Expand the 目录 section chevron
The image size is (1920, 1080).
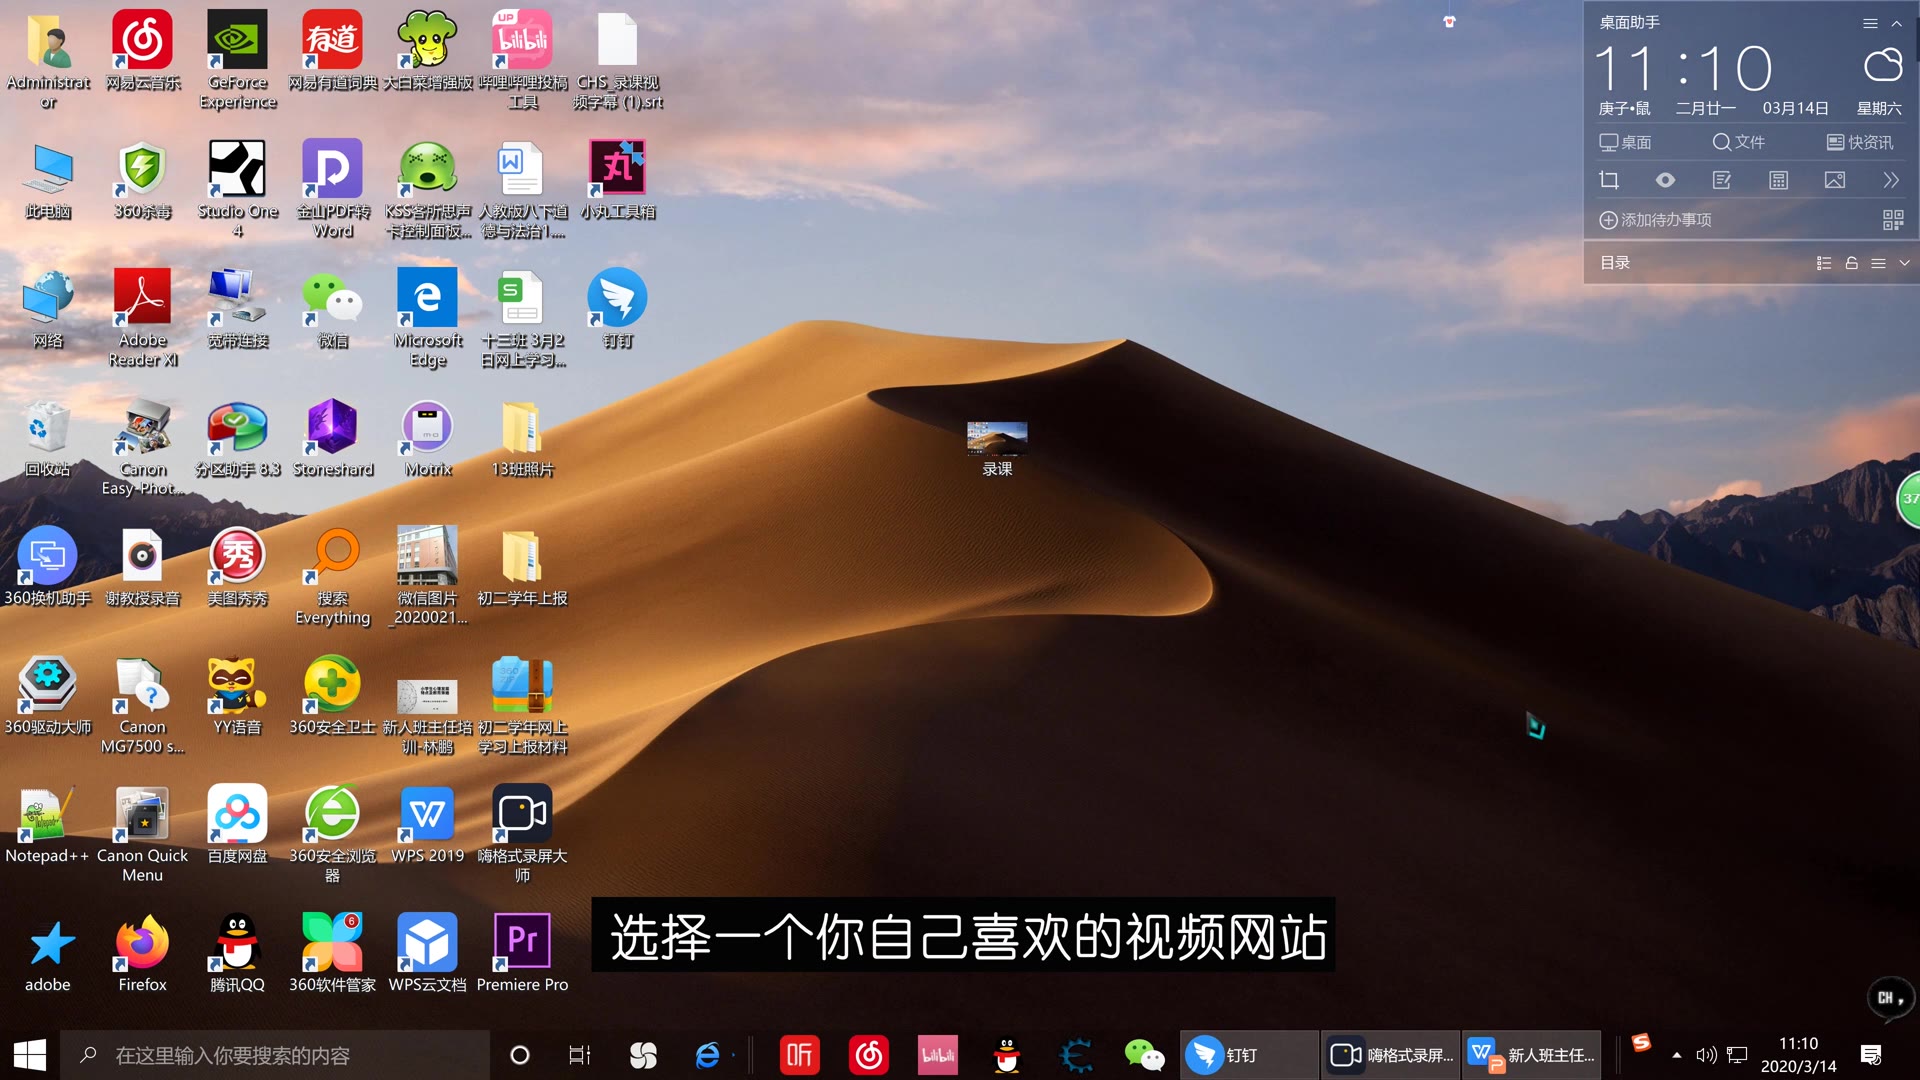coord(1903,263)
